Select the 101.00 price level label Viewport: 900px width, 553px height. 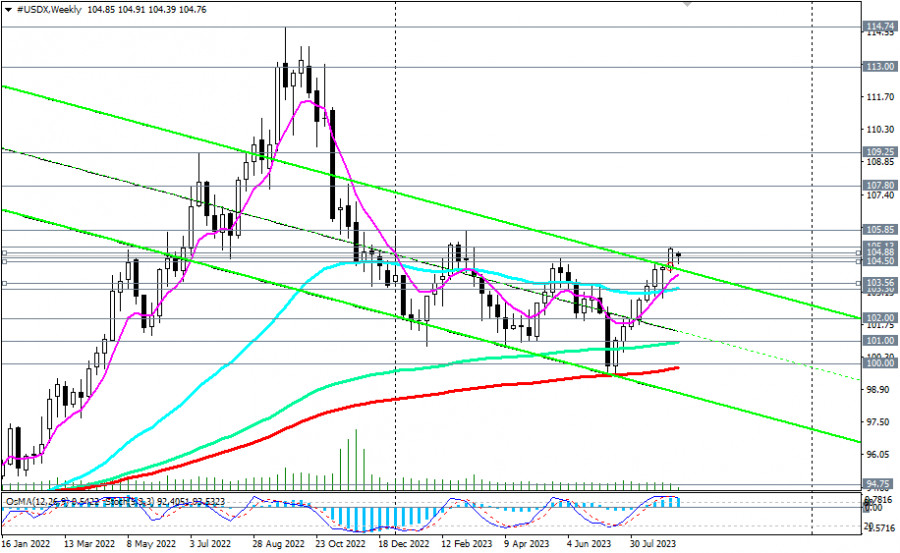click(x=880, y=341)
